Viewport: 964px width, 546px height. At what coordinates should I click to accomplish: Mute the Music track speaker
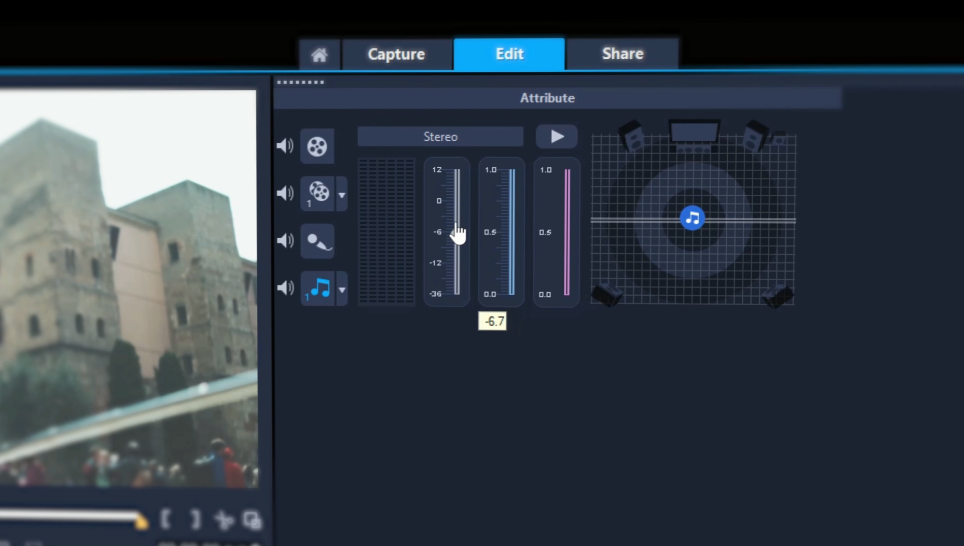tap(285, 288)
